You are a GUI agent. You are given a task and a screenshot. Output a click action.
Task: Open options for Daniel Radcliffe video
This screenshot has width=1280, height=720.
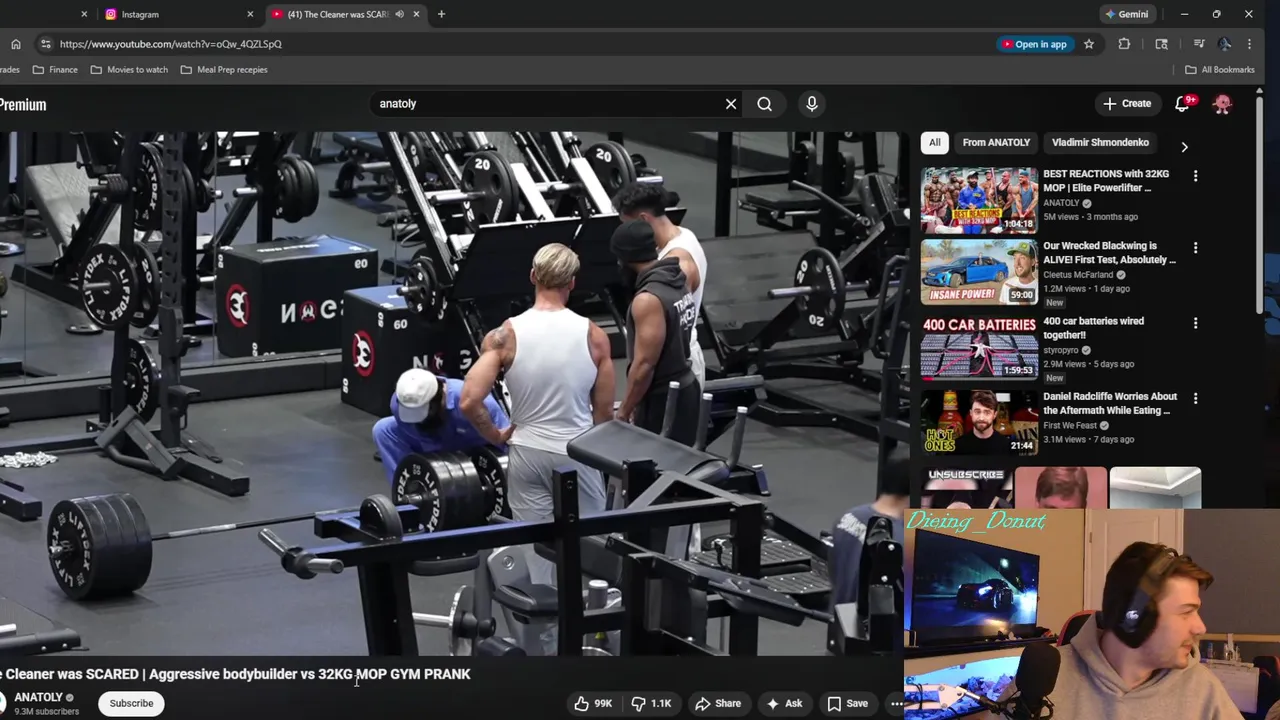1195,398
